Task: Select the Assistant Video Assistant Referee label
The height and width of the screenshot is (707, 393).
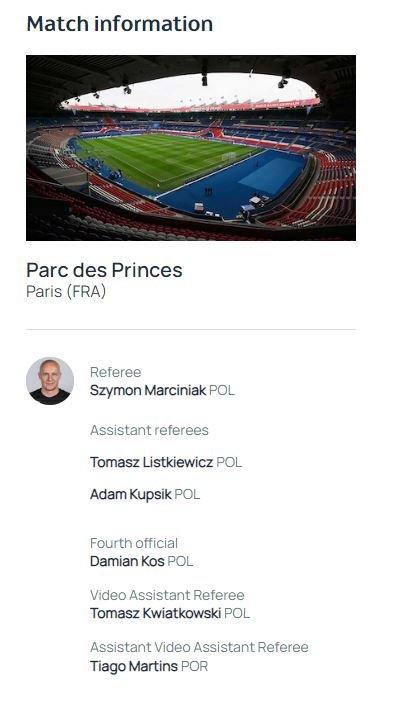Action: point(199,647)
